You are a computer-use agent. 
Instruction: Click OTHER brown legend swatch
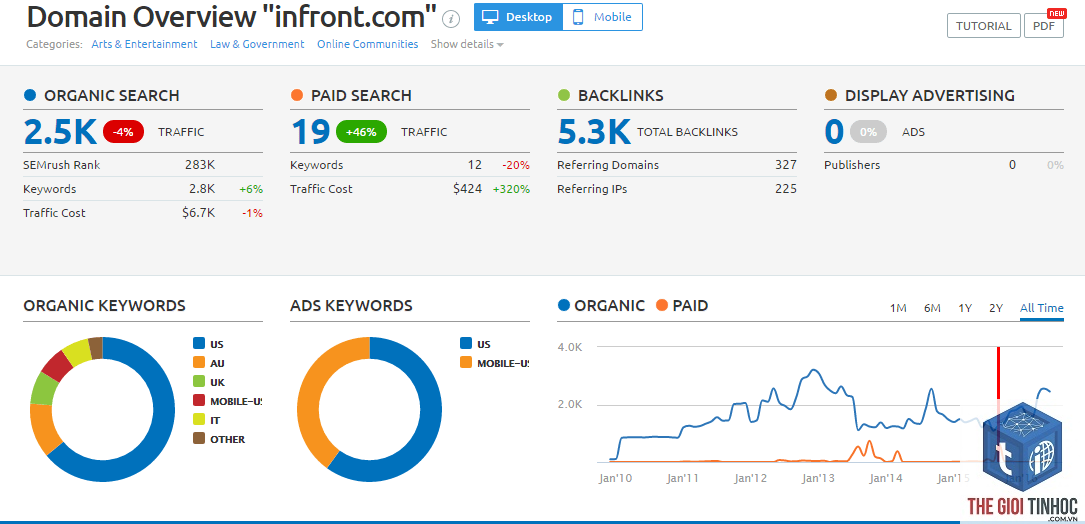199,438
